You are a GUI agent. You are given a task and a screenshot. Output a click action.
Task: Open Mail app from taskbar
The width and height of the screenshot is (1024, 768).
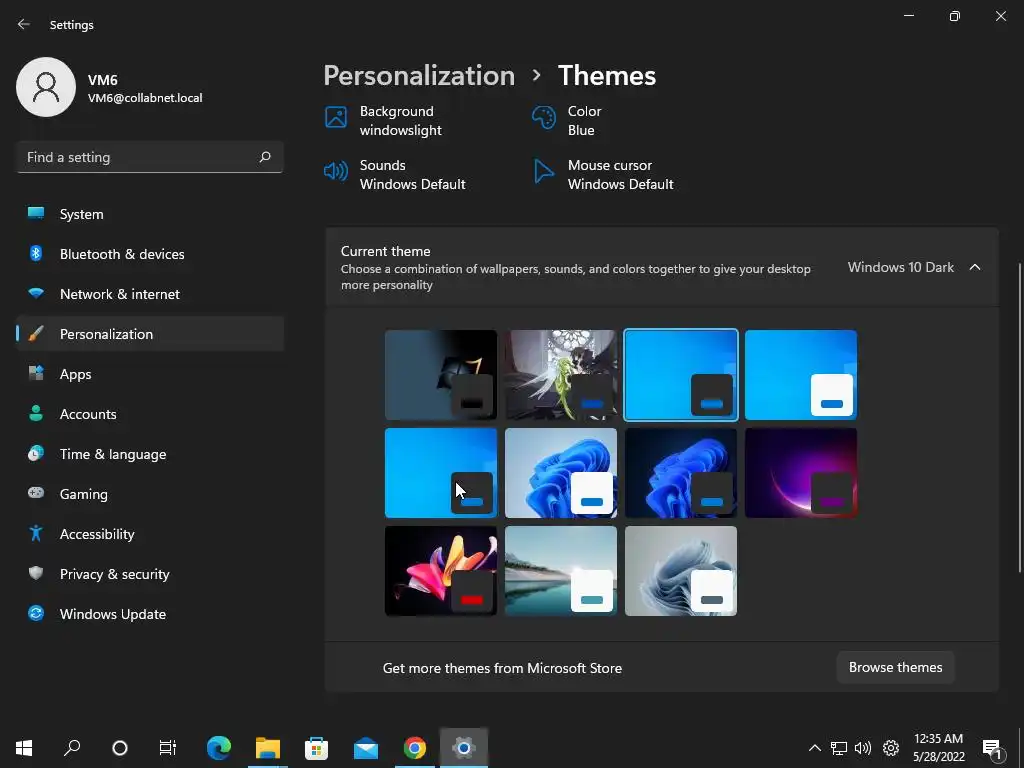tap(366, 747)
